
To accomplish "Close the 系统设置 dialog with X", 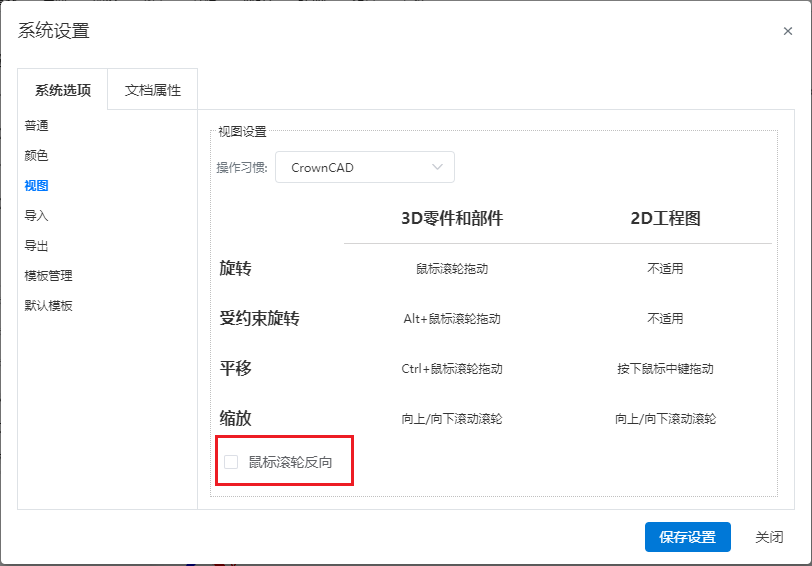I will [x=788, y=31].
